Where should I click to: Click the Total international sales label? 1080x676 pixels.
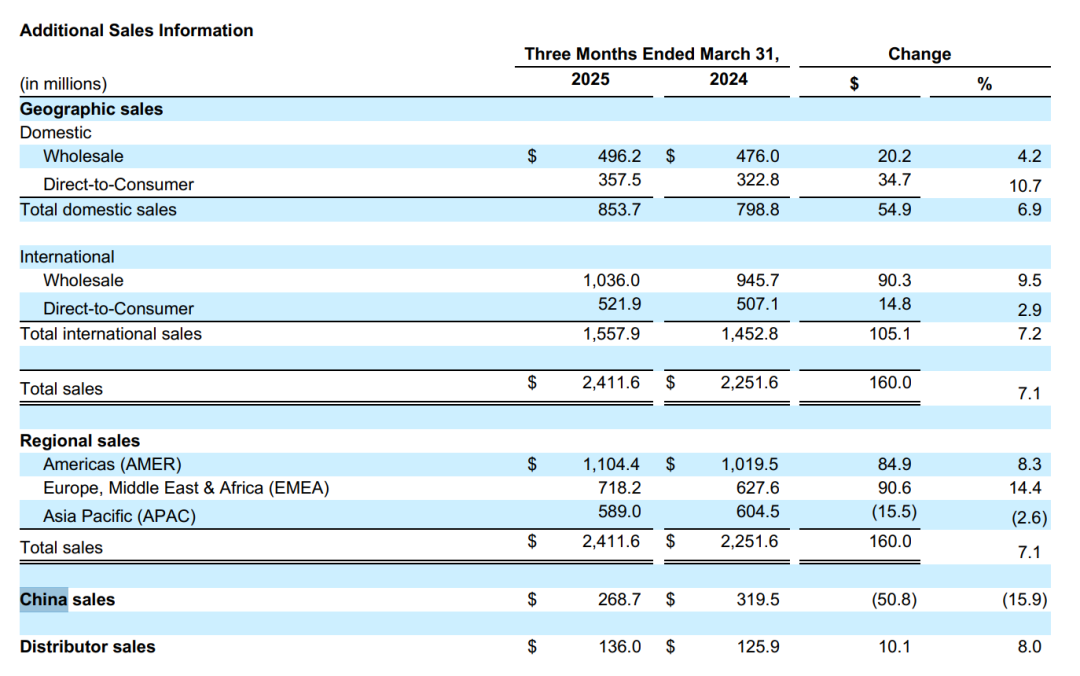pos(110,334)
